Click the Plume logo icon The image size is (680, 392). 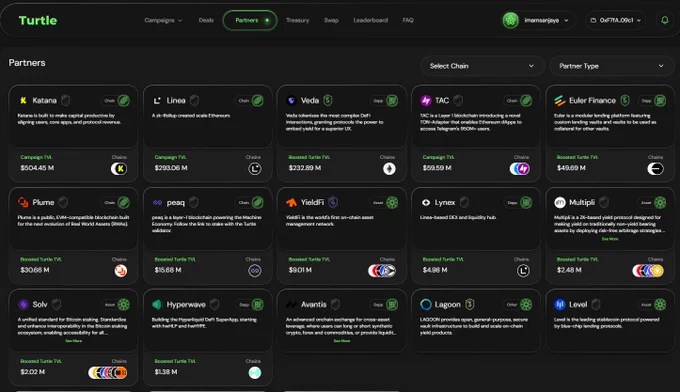point(23,202)
